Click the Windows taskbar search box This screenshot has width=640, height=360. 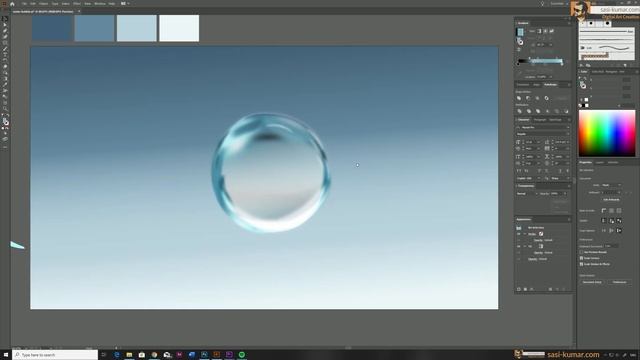55,355
